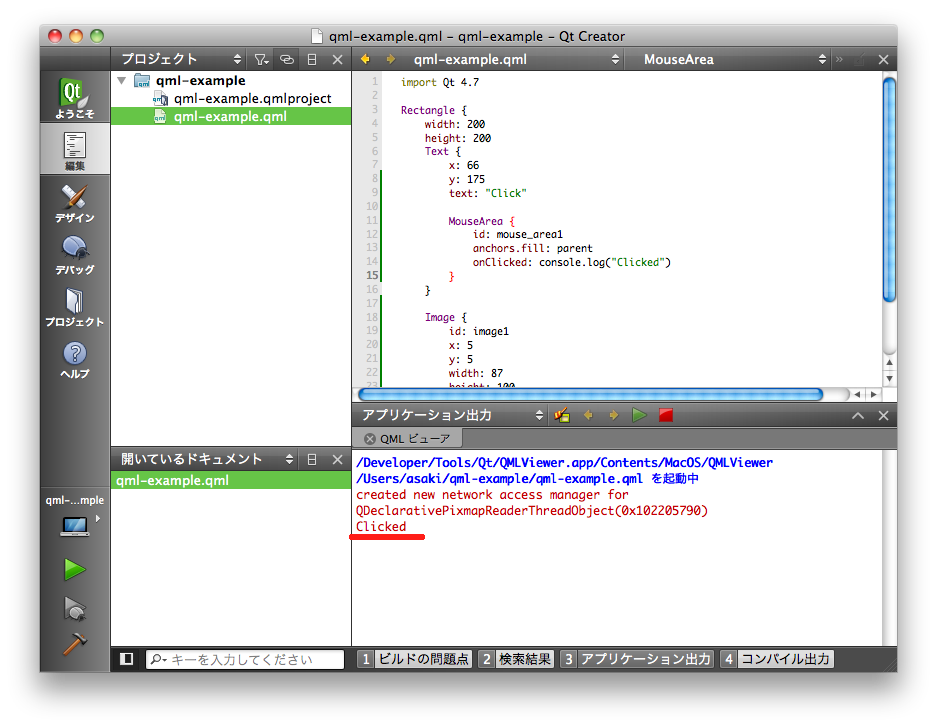Click the green Run button in left sidebar
Viewport: 937px width, 727px height.
pyautogui.click(x=74, y=570)
